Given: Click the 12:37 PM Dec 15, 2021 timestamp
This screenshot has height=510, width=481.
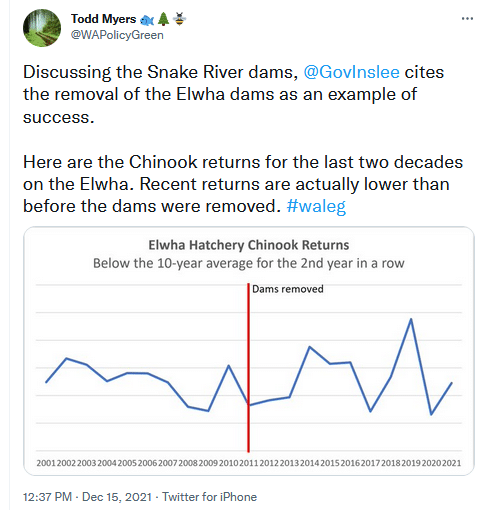Looking at the screenshot, I should (87, 497).
